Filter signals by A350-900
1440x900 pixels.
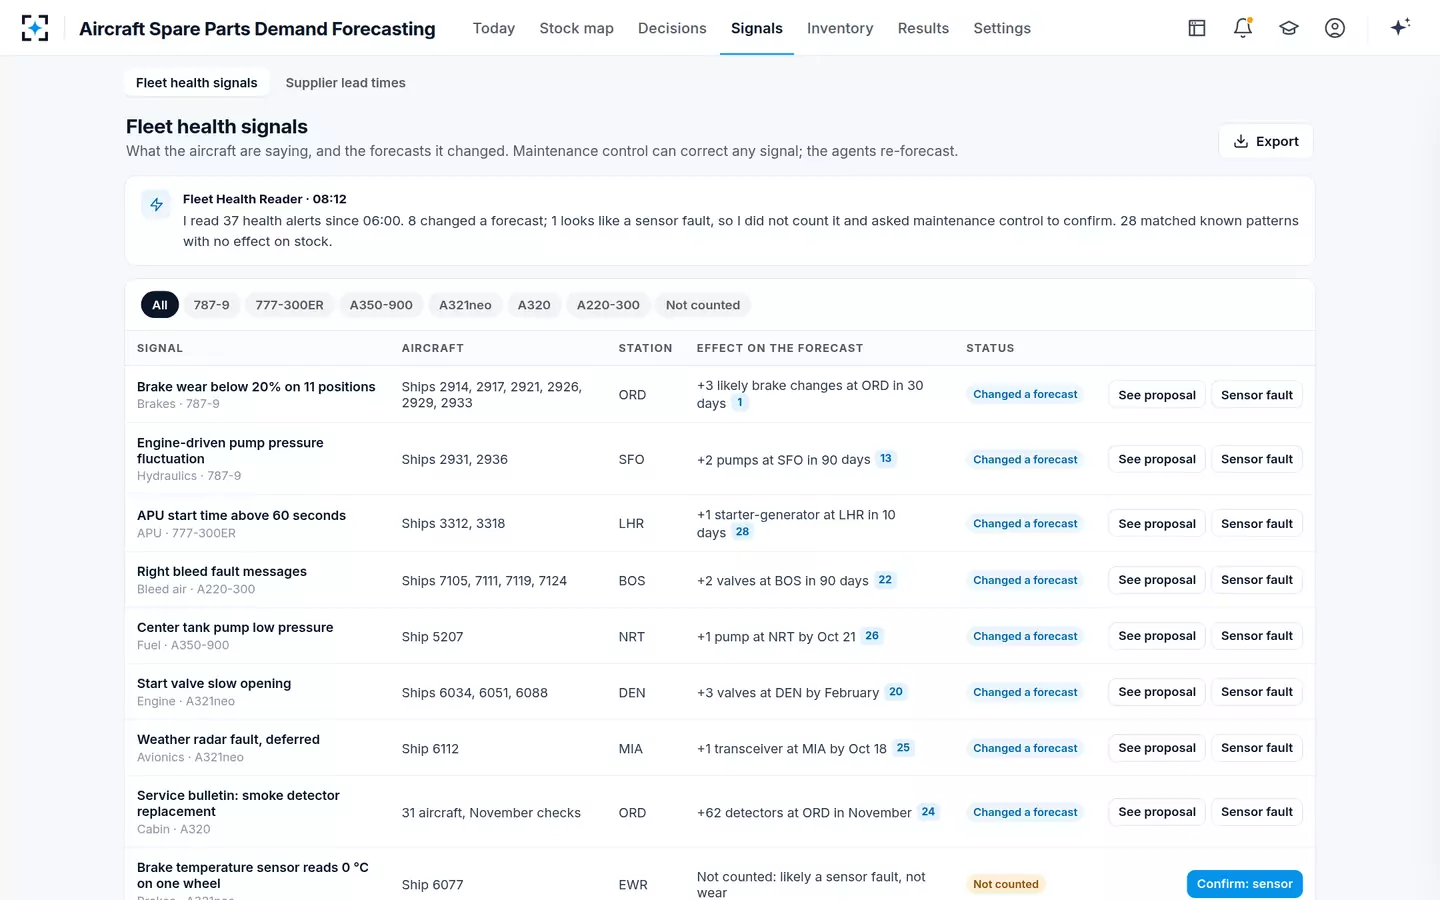[x=381, y=305]
